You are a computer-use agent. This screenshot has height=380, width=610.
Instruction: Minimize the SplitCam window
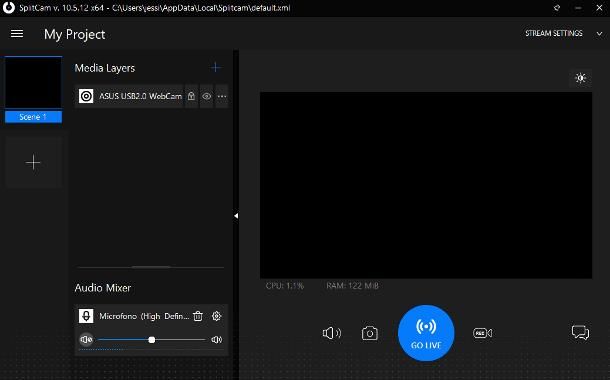pos(578,8)
